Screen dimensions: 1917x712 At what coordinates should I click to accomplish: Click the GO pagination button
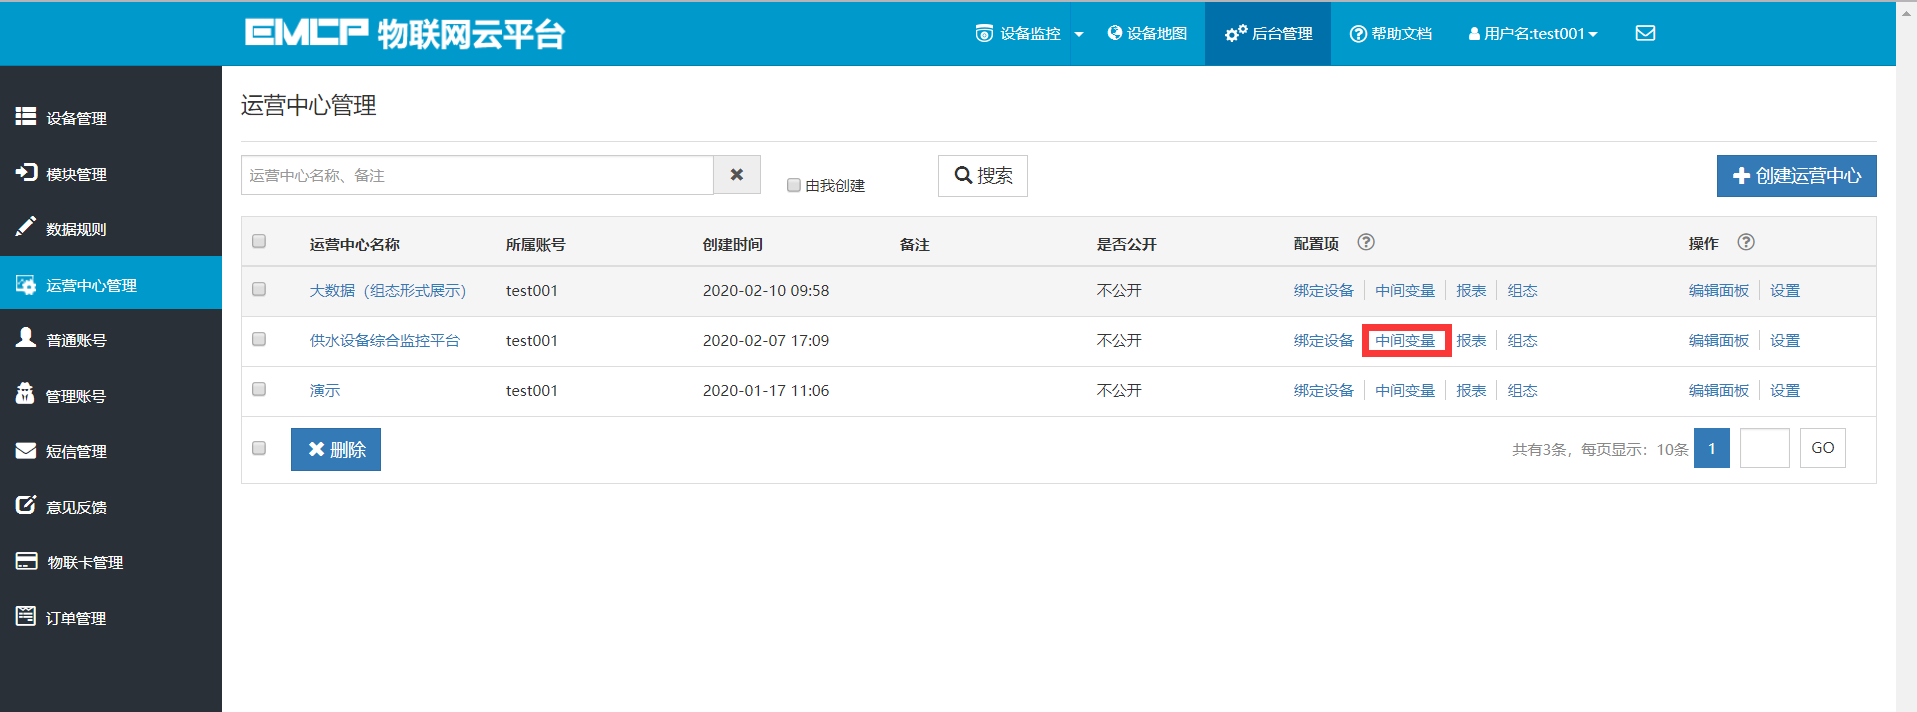tap(1823, 448)
